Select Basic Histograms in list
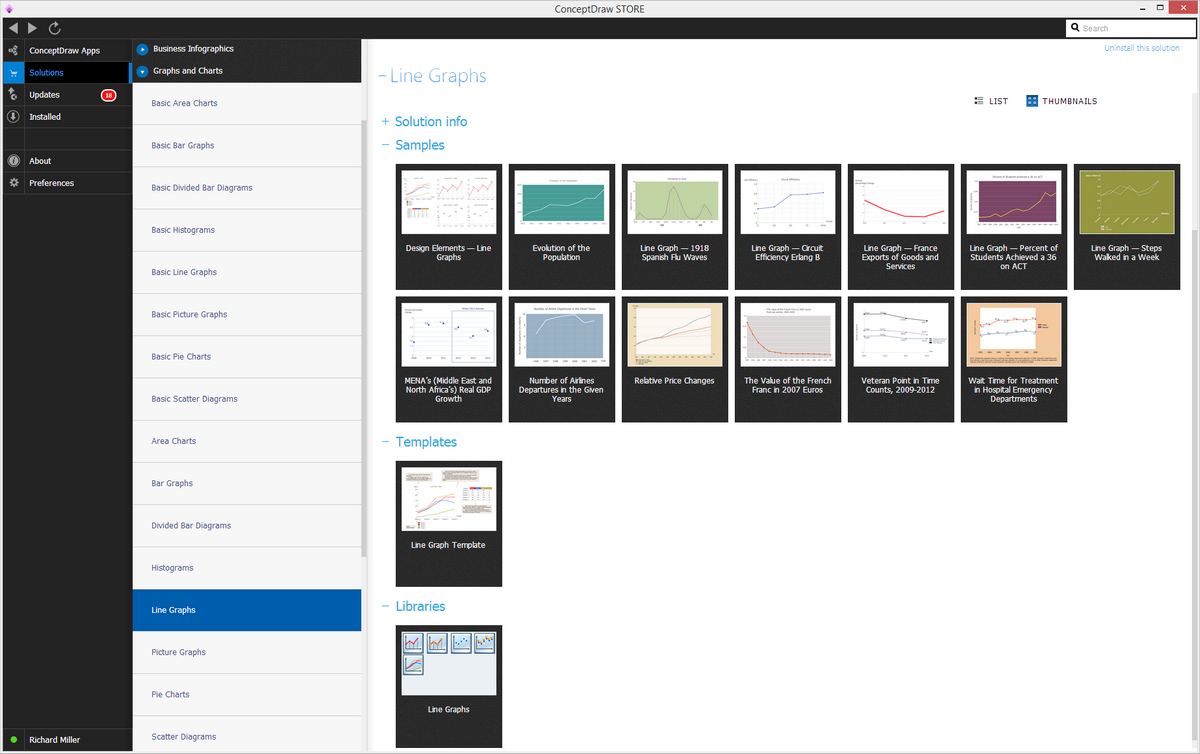 247,230
